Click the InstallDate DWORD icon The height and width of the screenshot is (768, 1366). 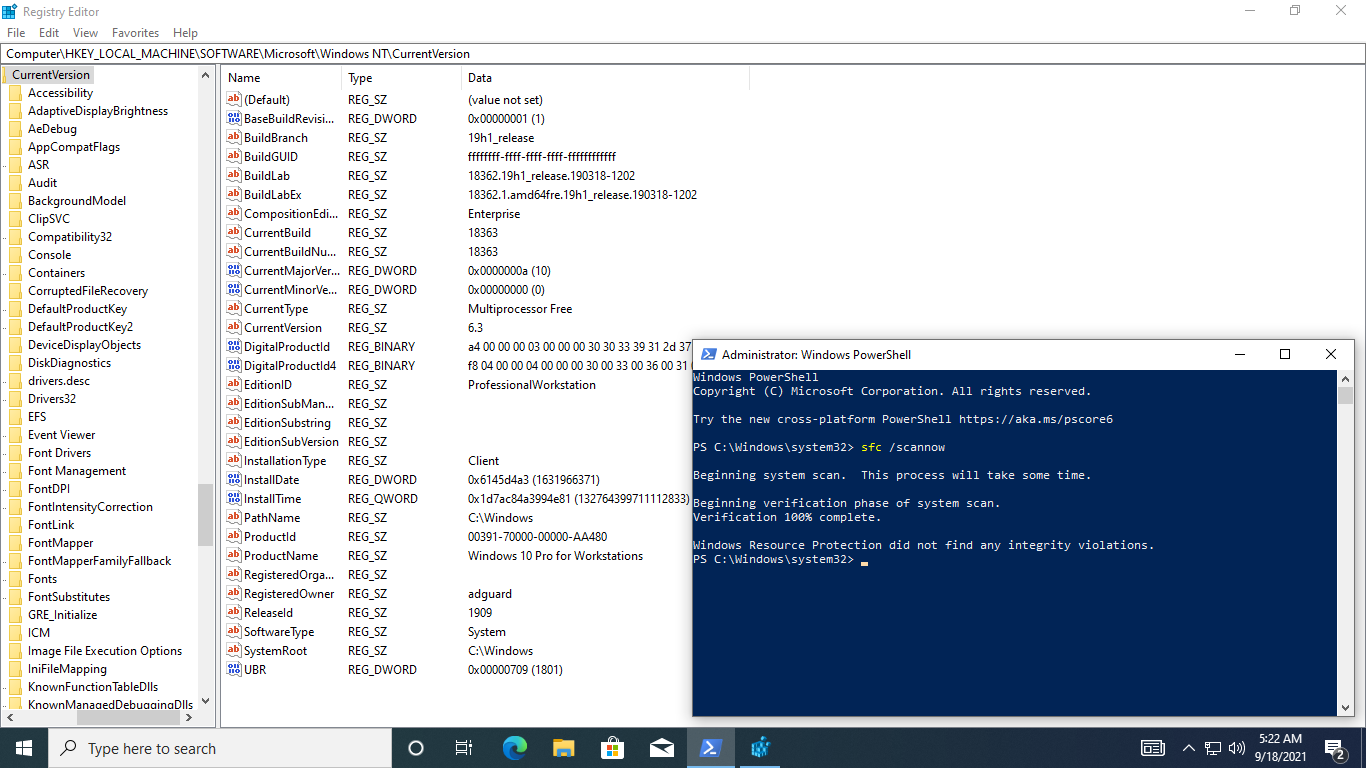(x=234, y=480)
